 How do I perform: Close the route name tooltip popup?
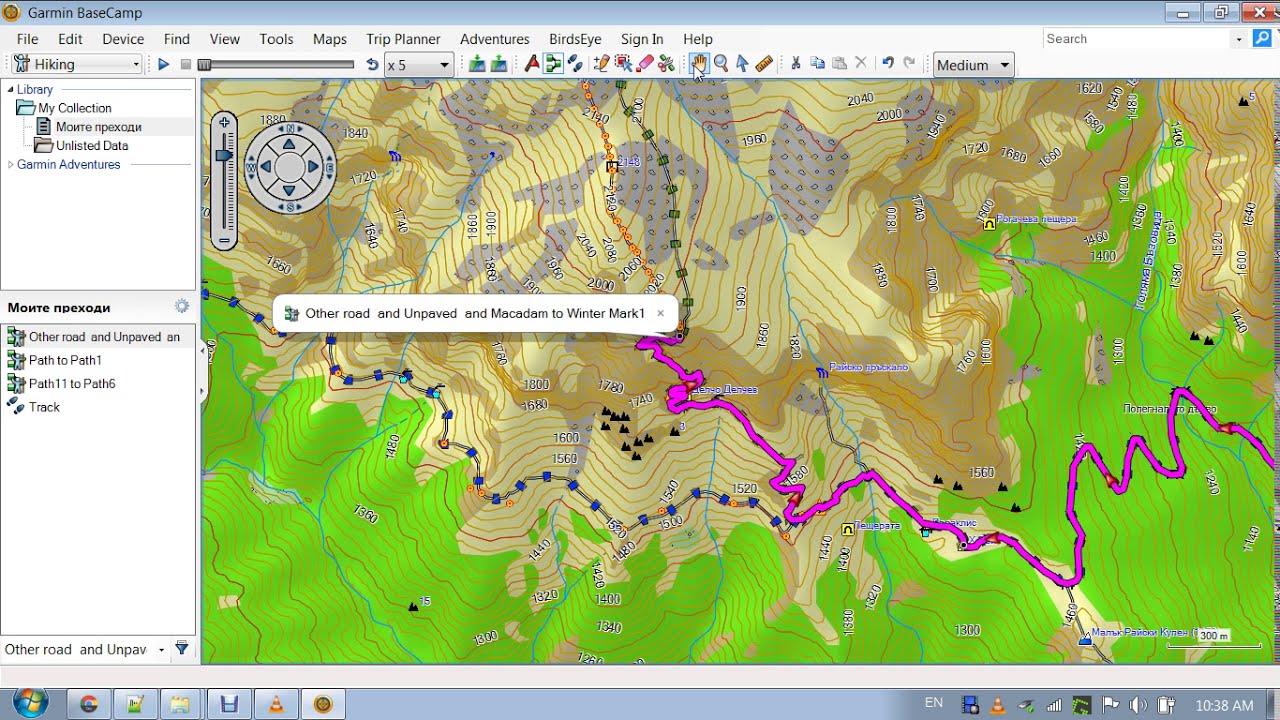point(660,313)
